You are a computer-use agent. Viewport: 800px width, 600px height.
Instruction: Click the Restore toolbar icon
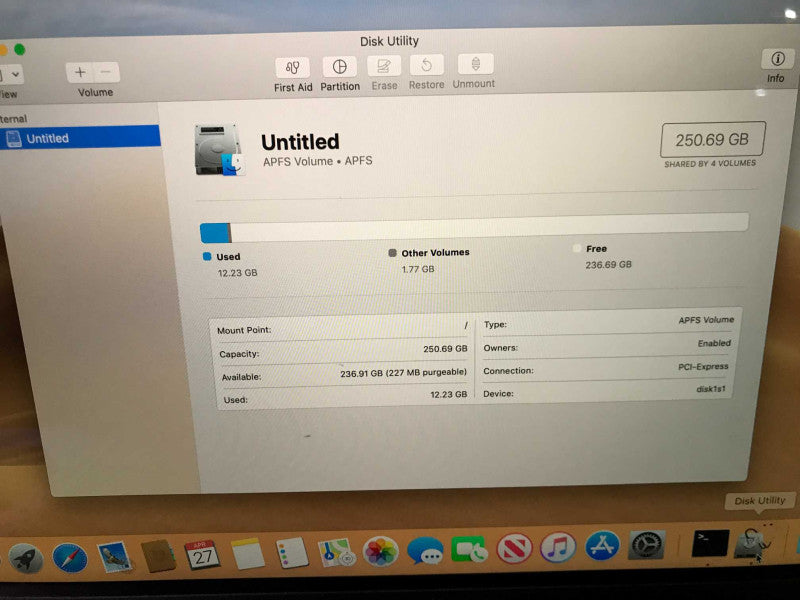pos(427,65)
